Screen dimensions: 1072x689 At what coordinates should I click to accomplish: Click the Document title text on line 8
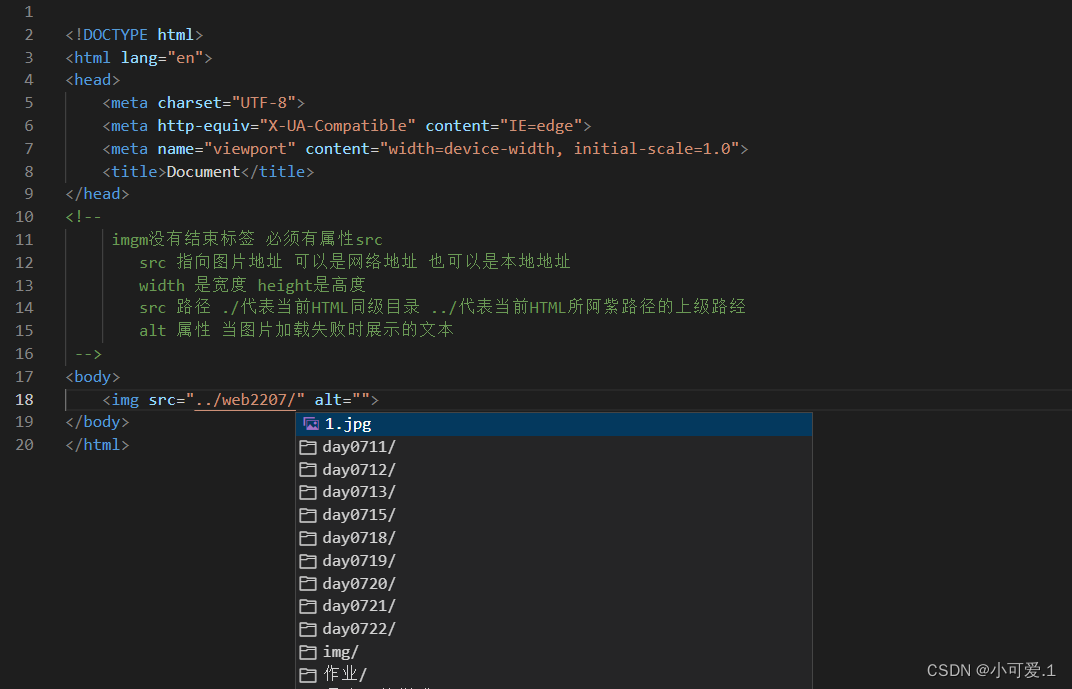(202, 171)
